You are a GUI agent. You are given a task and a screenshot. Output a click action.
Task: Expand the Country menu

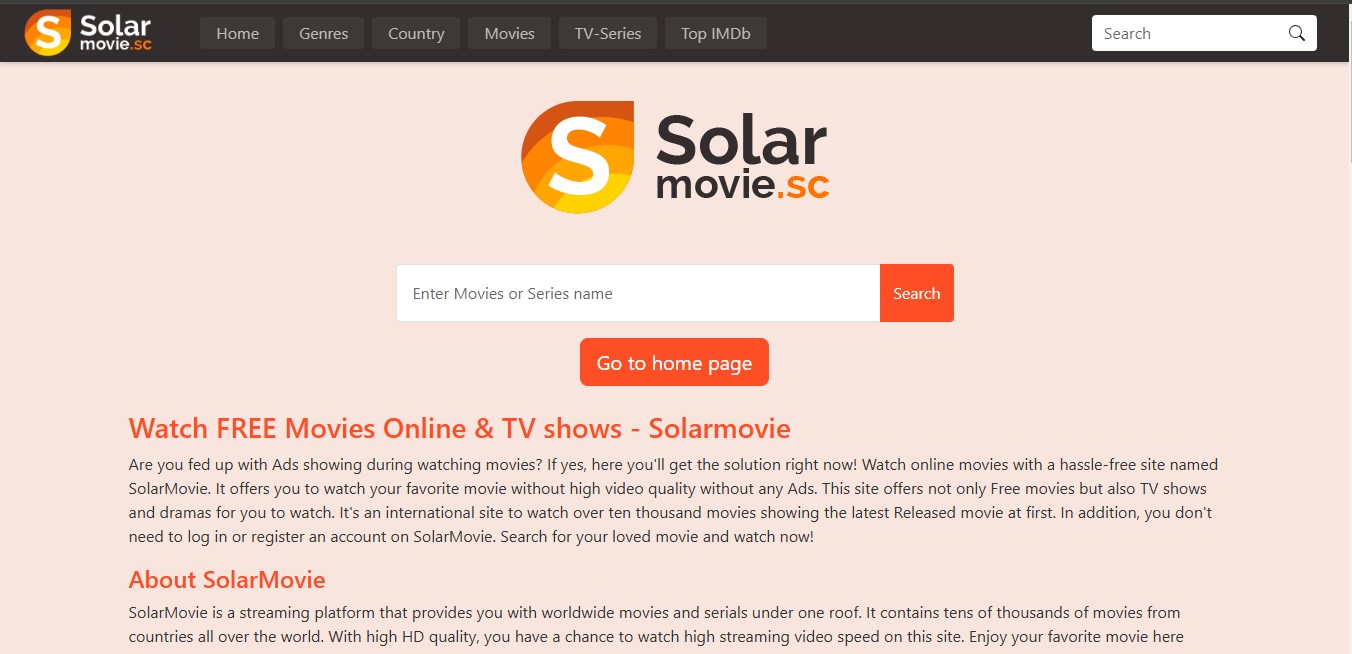point(416,33)
